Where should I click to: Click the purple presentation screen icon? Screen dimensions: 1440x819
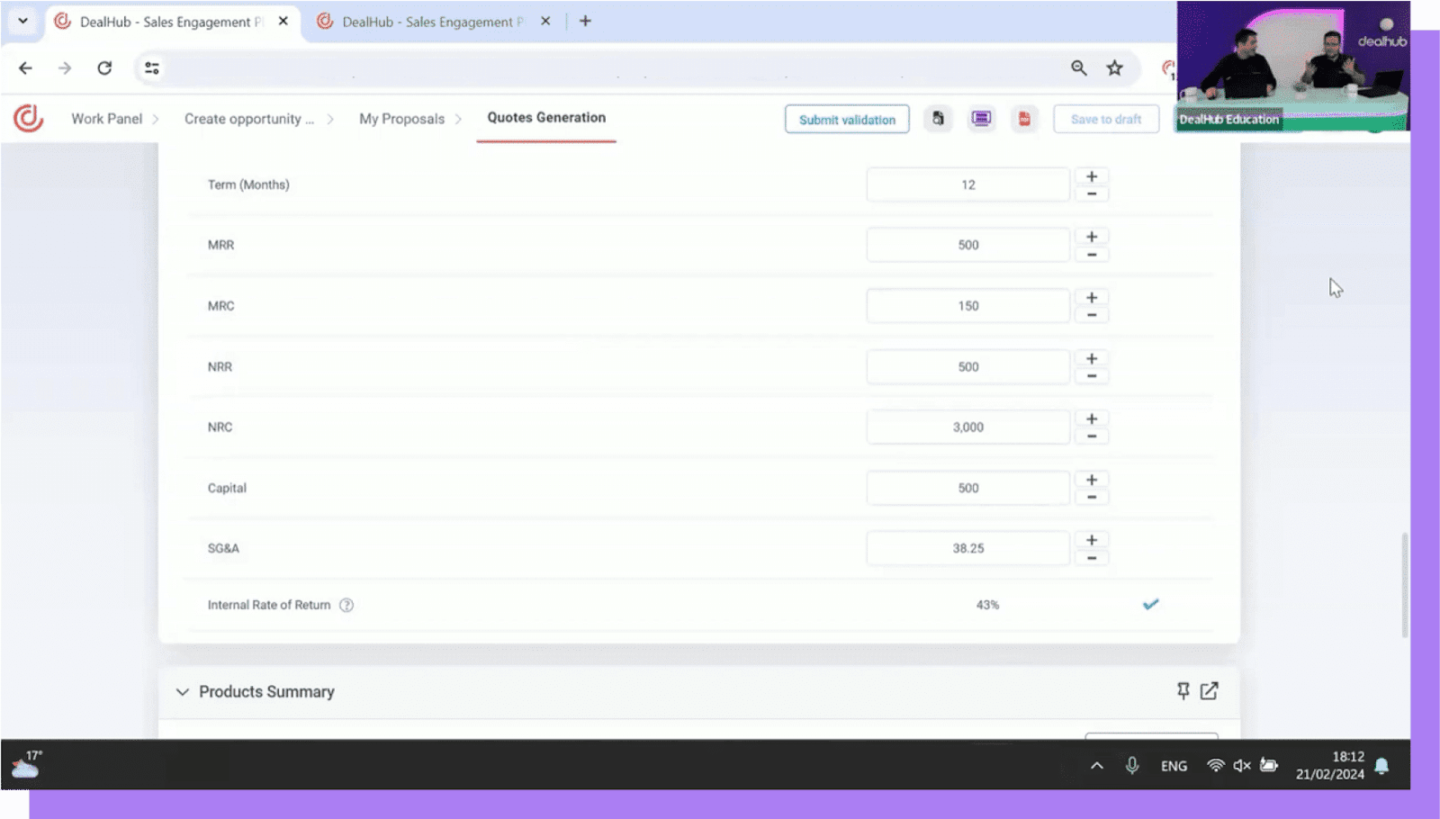pyautogui.click(x=981, y=119)
